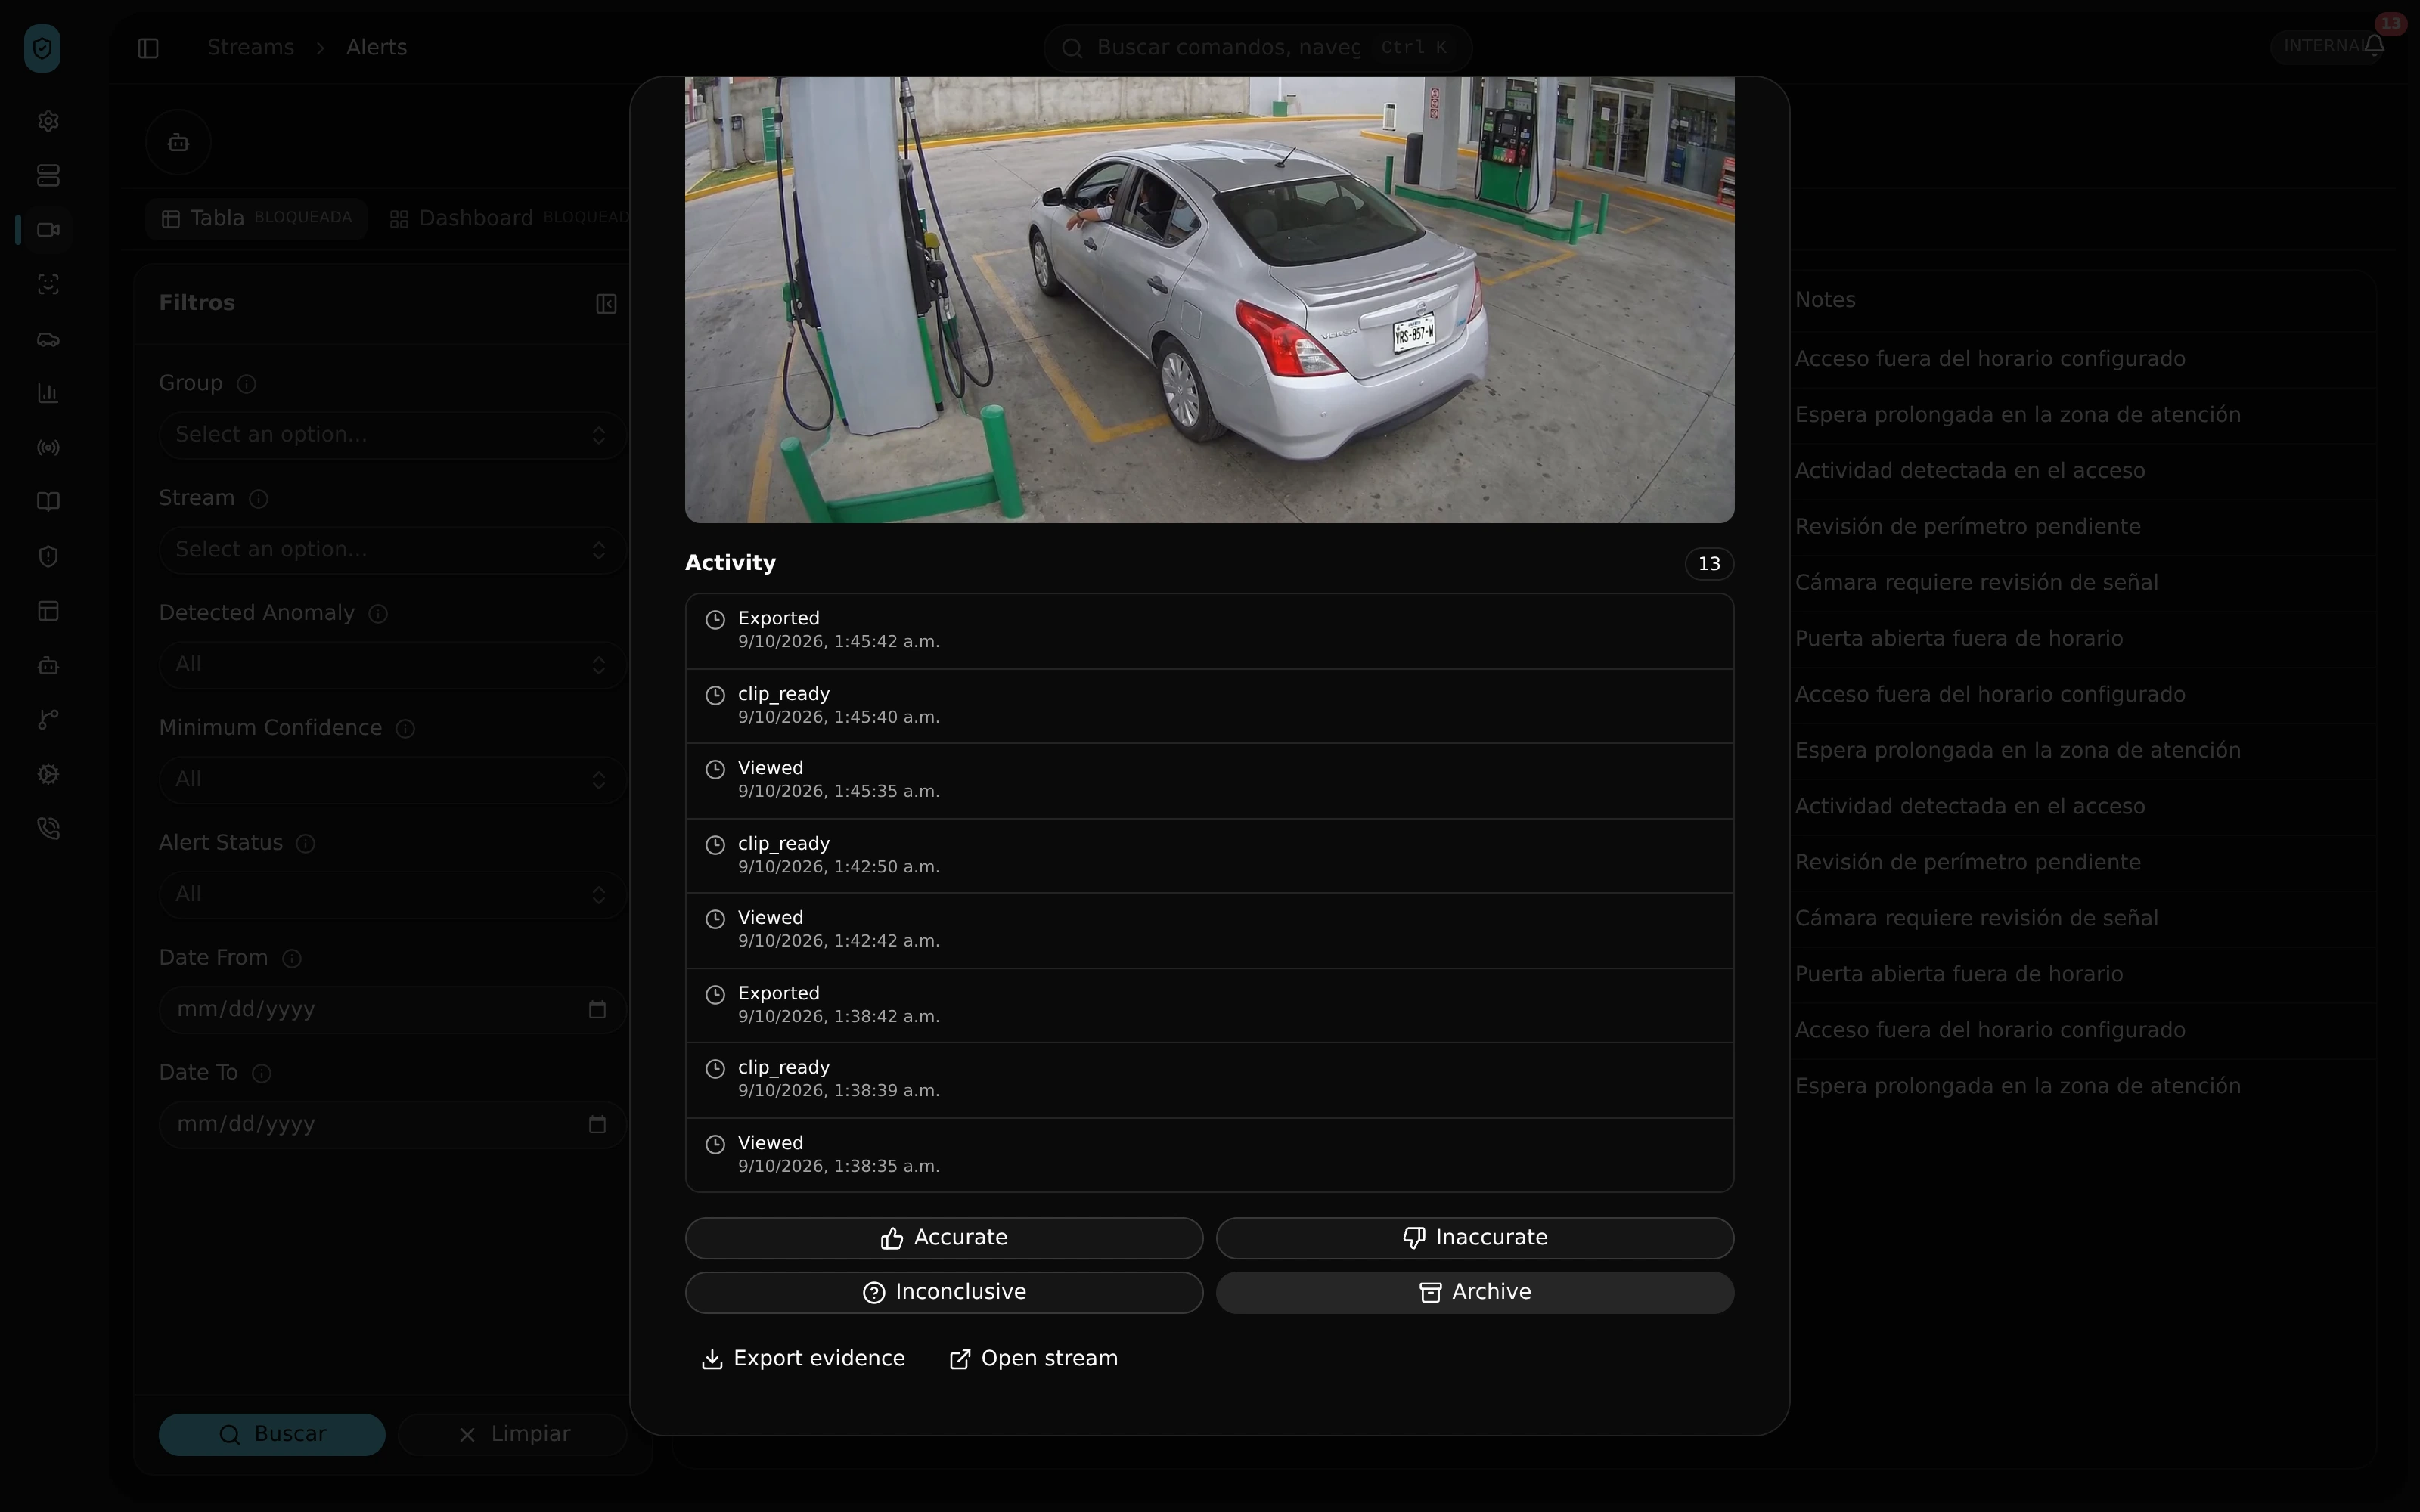Click the robot button above the Tabla tab
The image size is (2420, 1512).
(178, 142)
